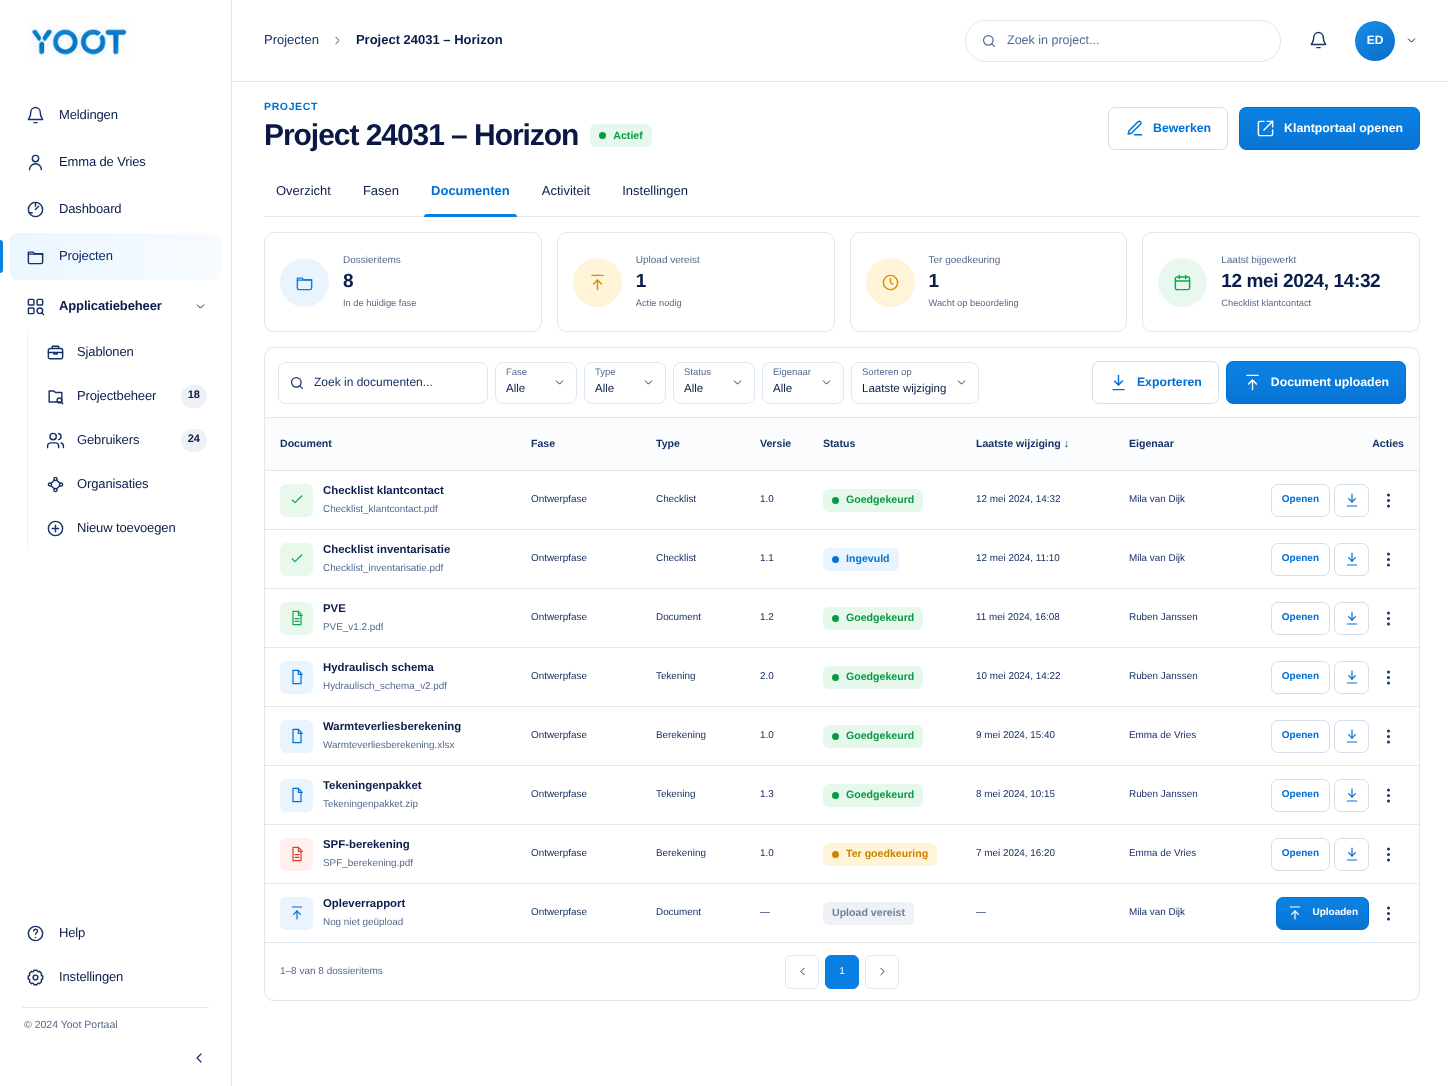Switch to the Instellingen tab
The width and height of the screenshot is (1448, 1086).
pos(655,191)
